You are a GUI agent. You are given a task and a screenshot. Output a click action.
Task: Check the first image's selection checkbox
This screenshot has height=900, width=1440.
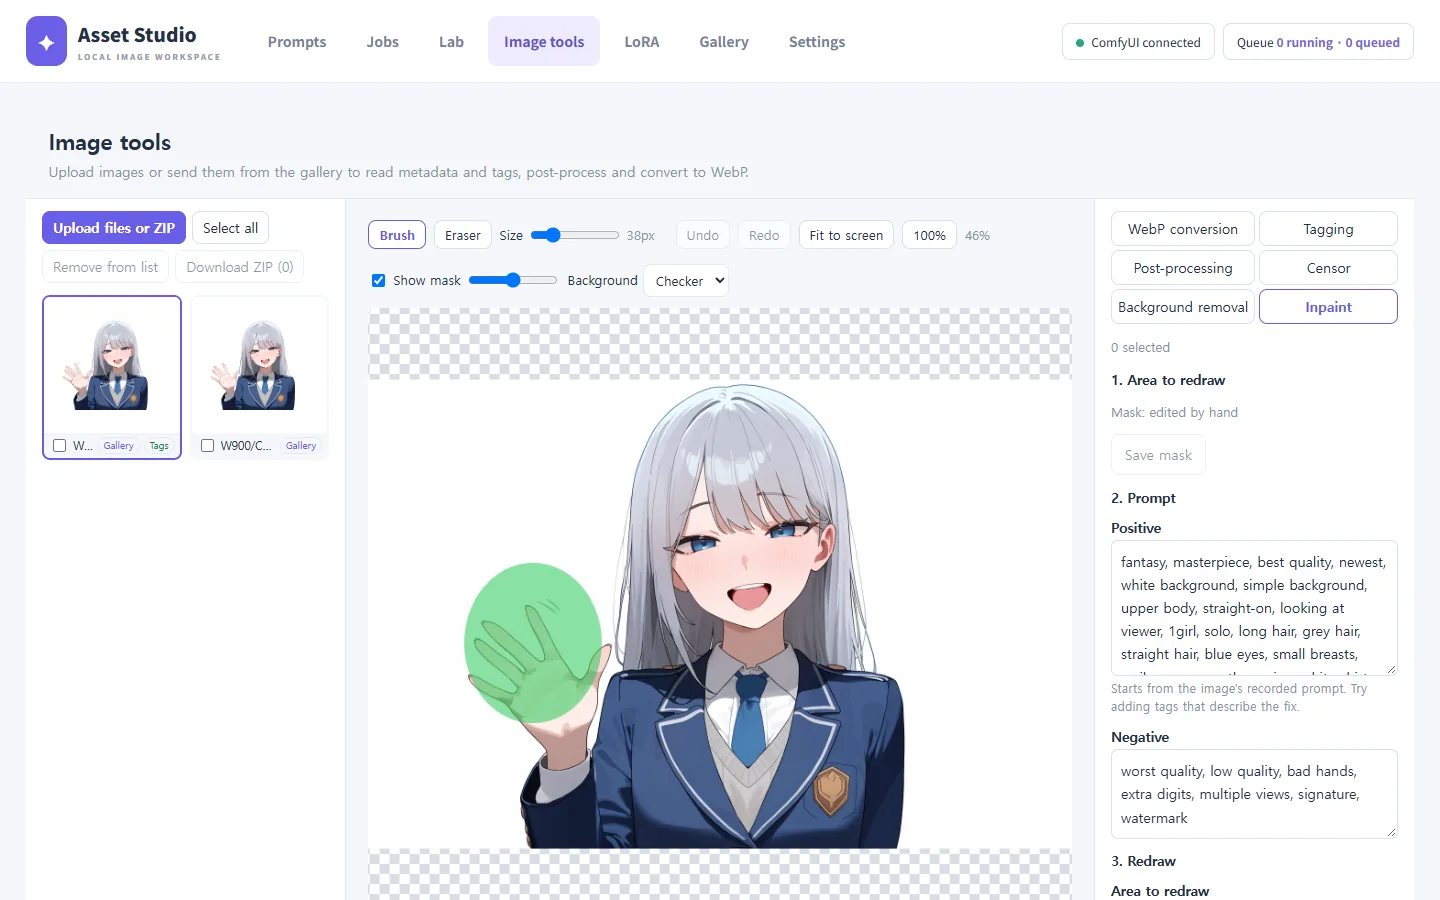pos(59,446)
